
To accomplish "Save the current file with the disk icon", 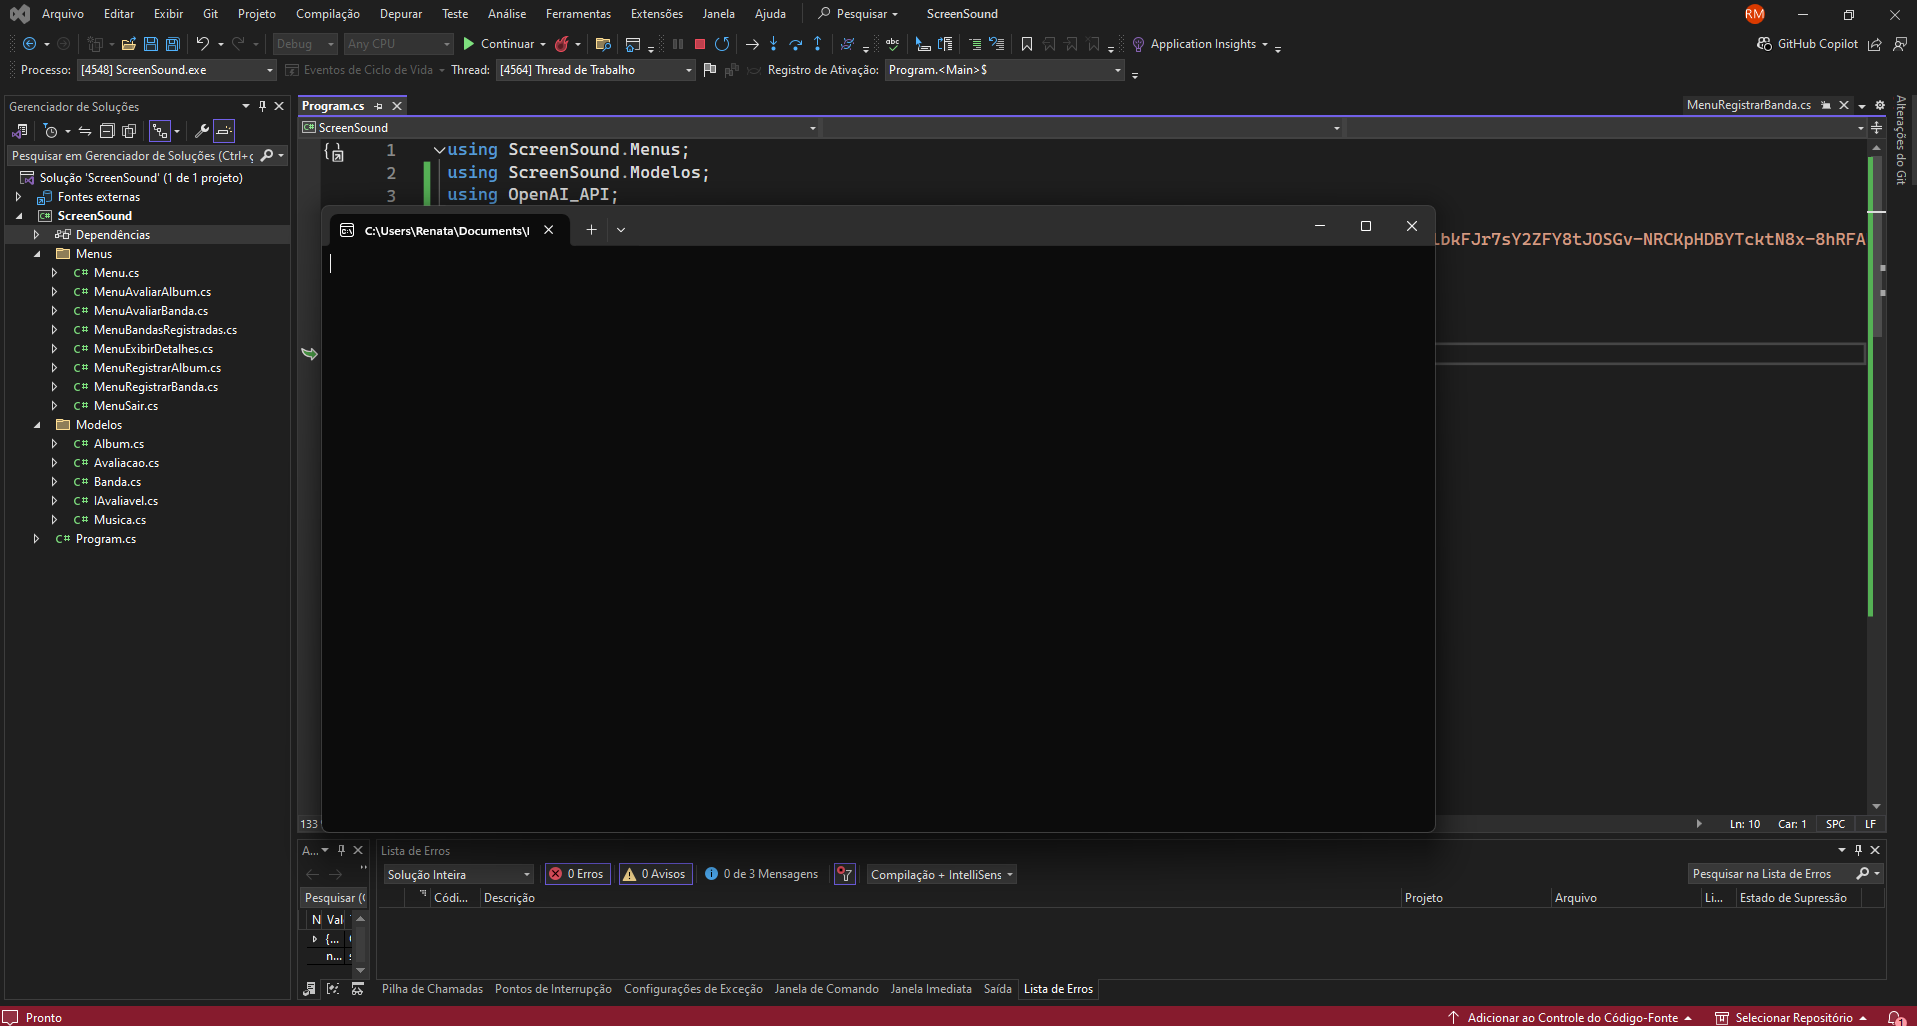I will [x=150, y=44].
